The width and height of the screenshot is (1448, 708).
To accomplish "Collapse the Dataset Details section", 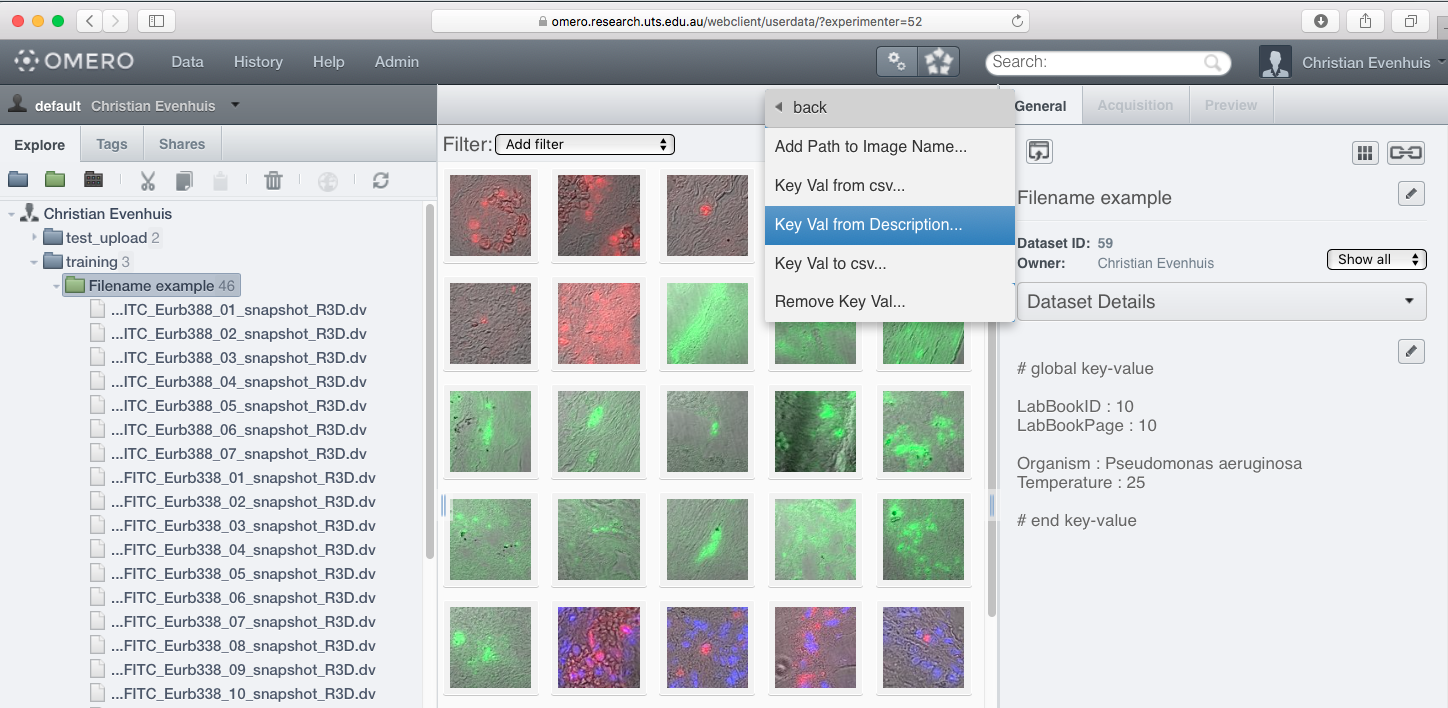I will pos(1221,302).
